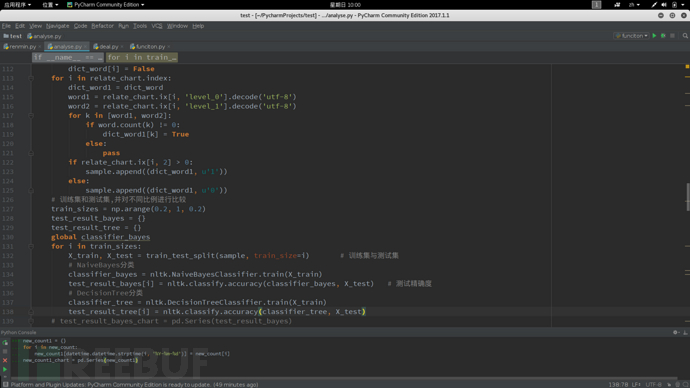Click the test project breadcrumb
This screenshot has width=690, height=388.
click(13, 36)
